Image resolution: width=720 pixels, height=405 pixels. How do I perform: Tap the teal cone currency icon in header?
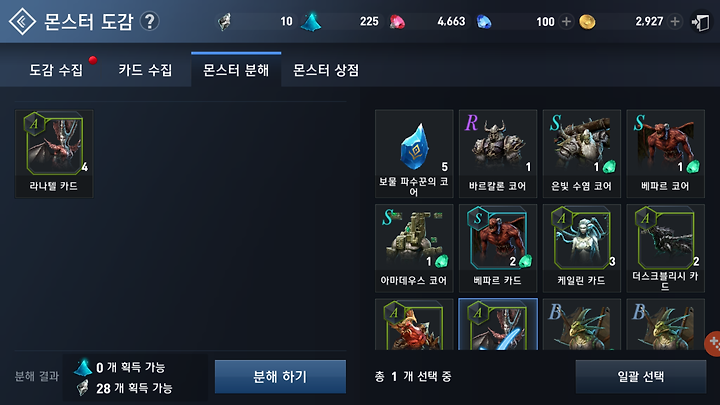(x=311, y=22)
